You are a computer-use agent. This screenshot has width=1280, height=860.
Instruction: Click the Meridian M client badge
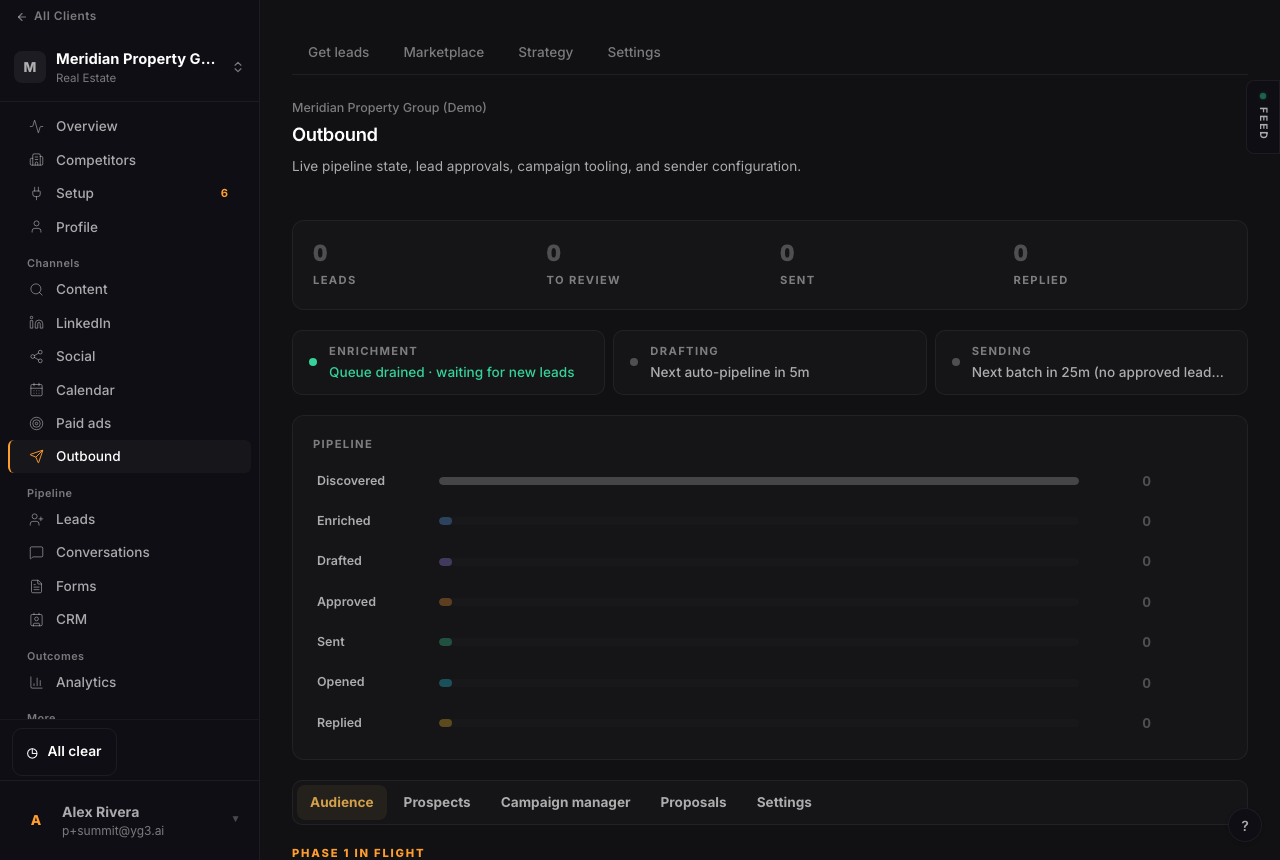click(x=30, y=67)
